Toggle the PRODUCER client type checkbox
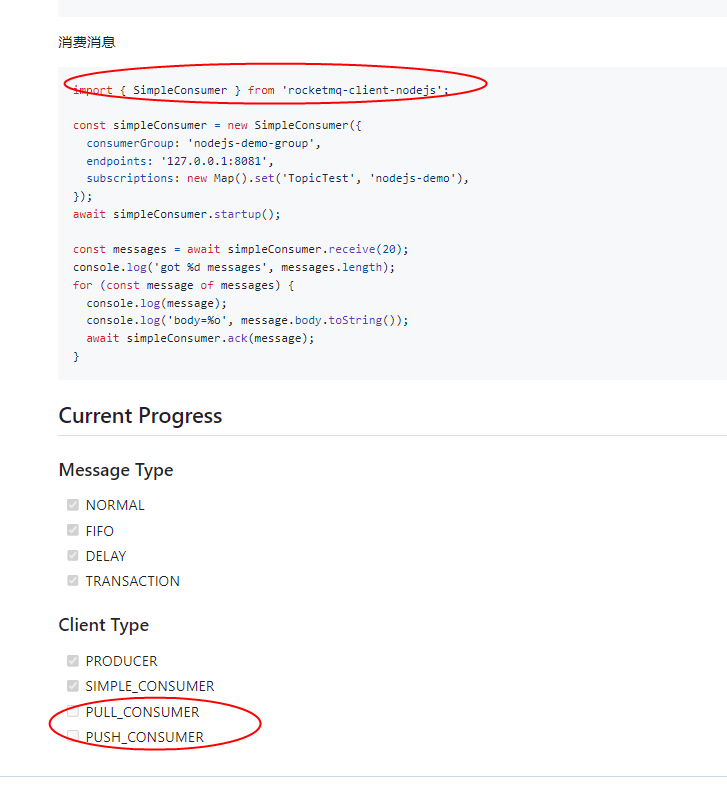The height and width of the screenshot is (794, 727). pyautogui.click(x=73, y=661)
